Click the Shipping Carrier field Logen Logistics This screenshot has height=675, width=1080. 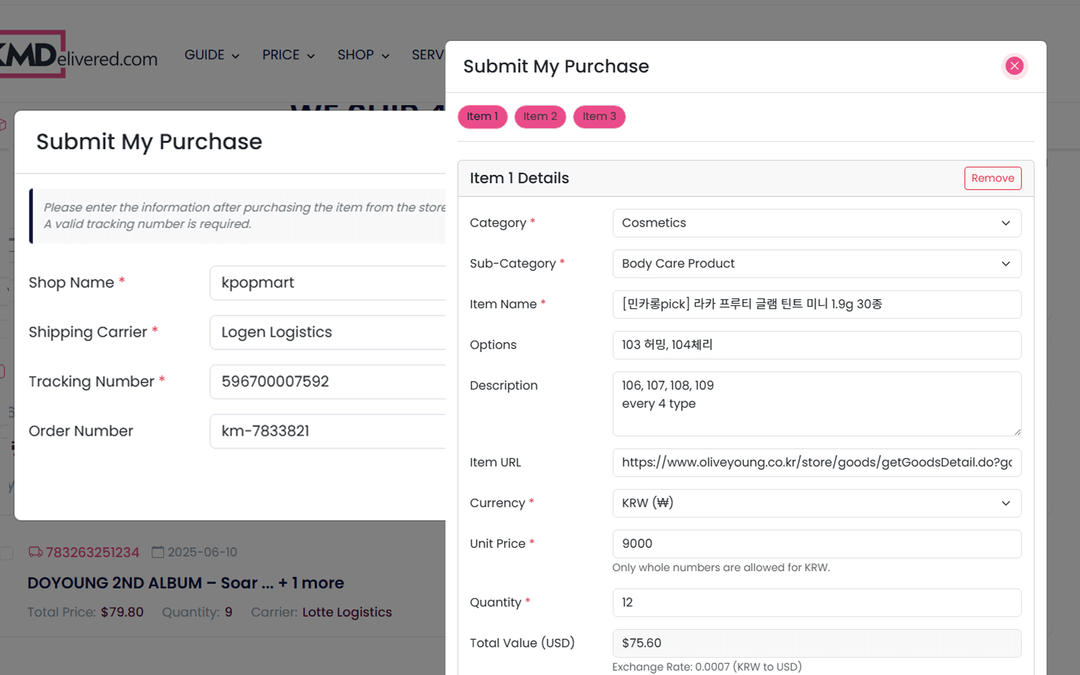[x=328, y=333]
